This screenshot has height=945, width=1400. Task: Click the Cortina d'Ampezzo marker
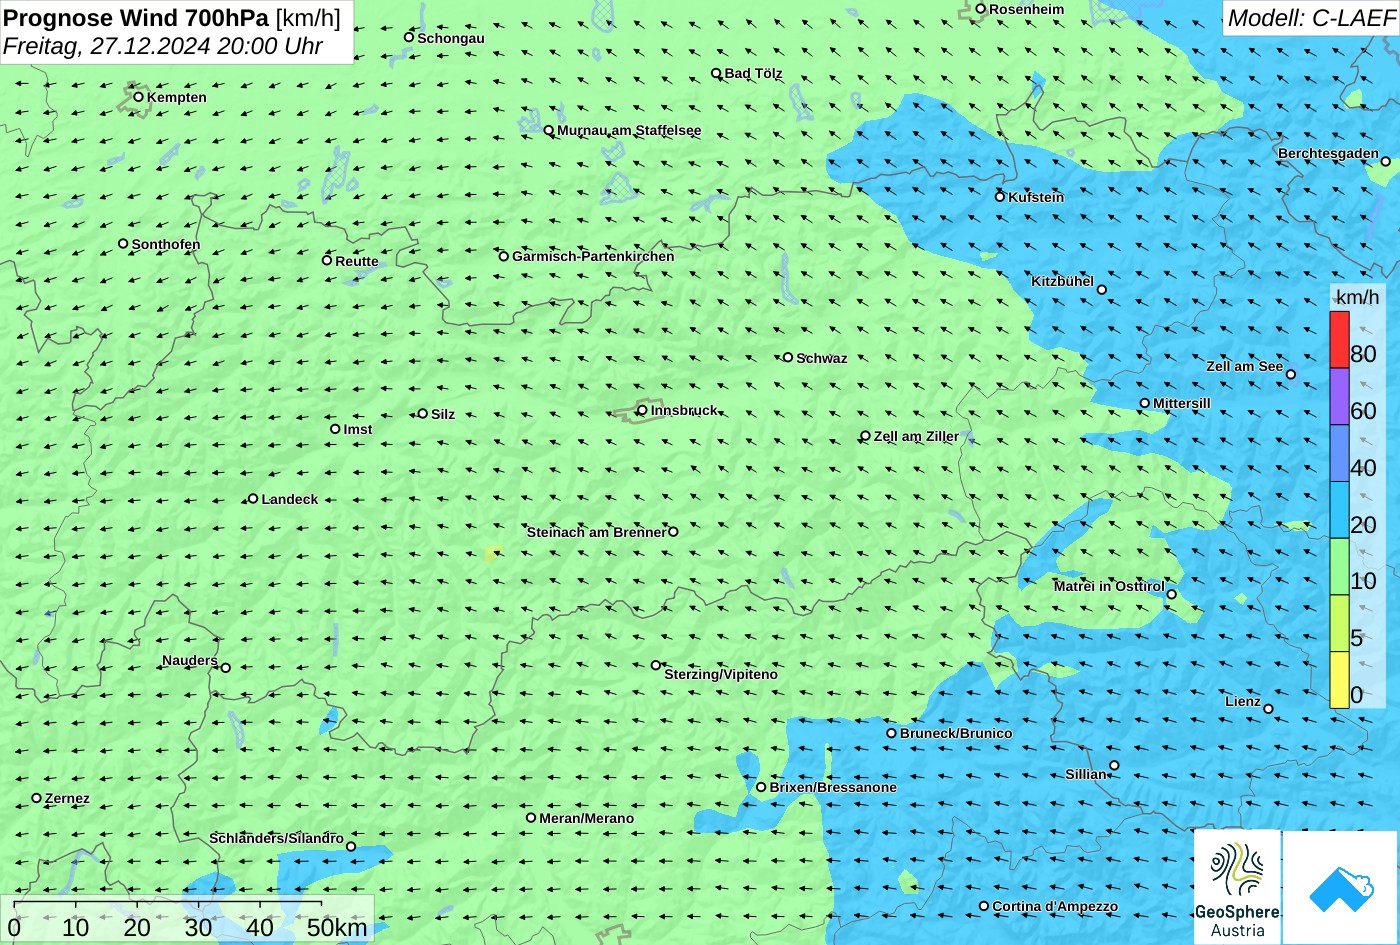pos(984,906)
